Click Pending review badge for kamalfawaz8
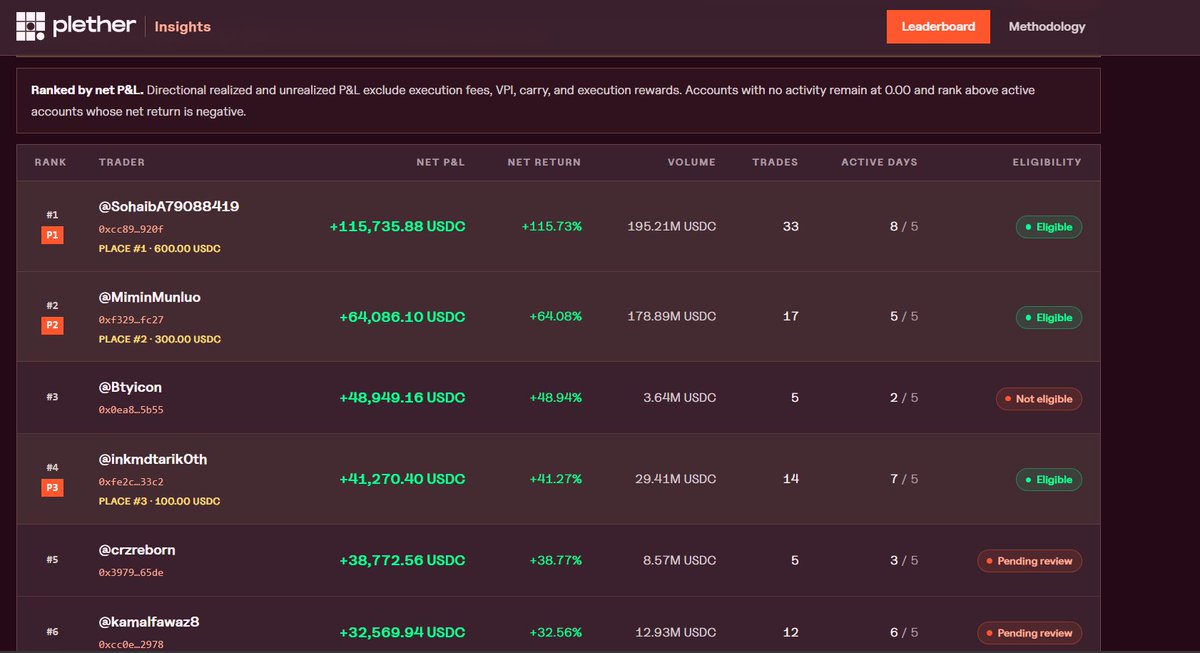This screenshot has height=653, width=1200. tap(1030, 633)
